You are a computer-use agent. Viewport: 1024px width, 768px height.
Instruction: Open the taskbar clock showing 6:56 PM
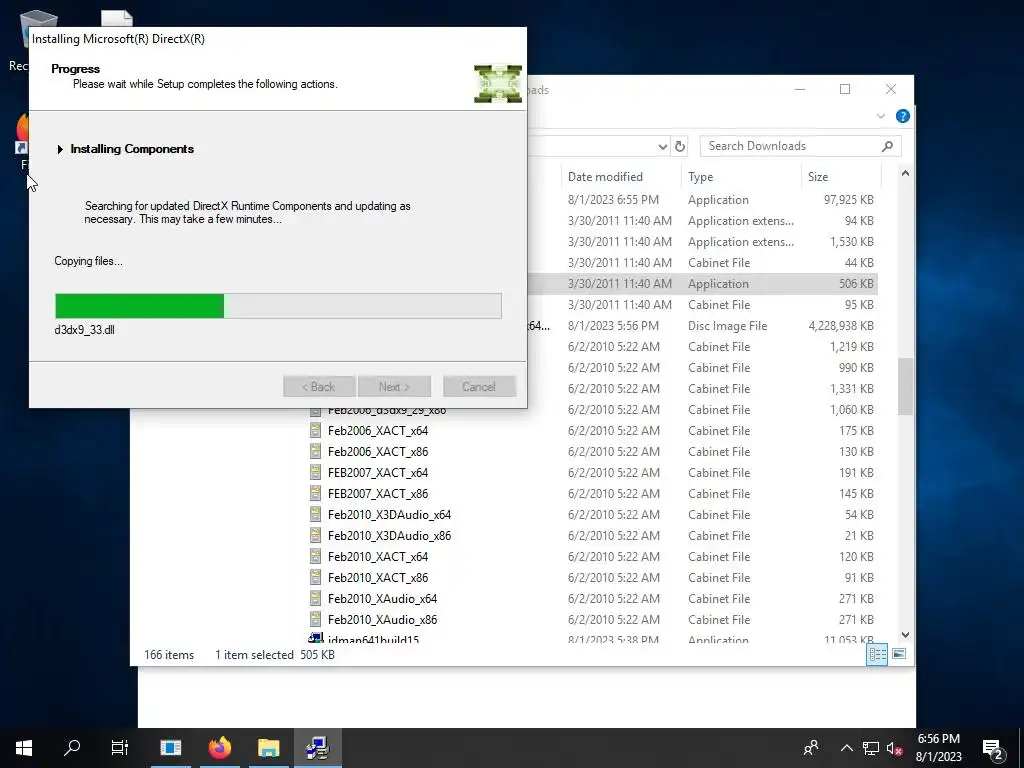click(938, 748)
